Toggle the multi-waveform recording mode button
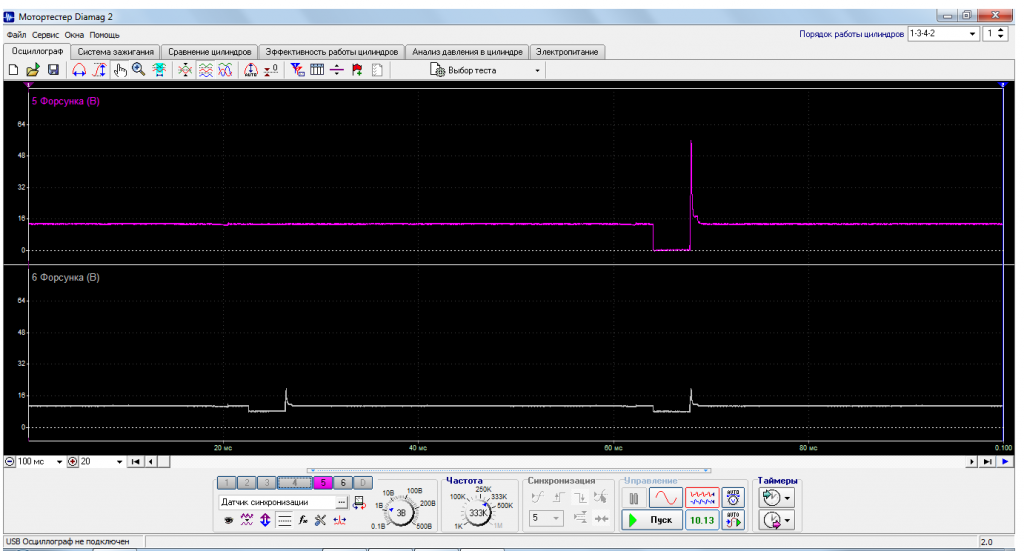 point(702,498)
